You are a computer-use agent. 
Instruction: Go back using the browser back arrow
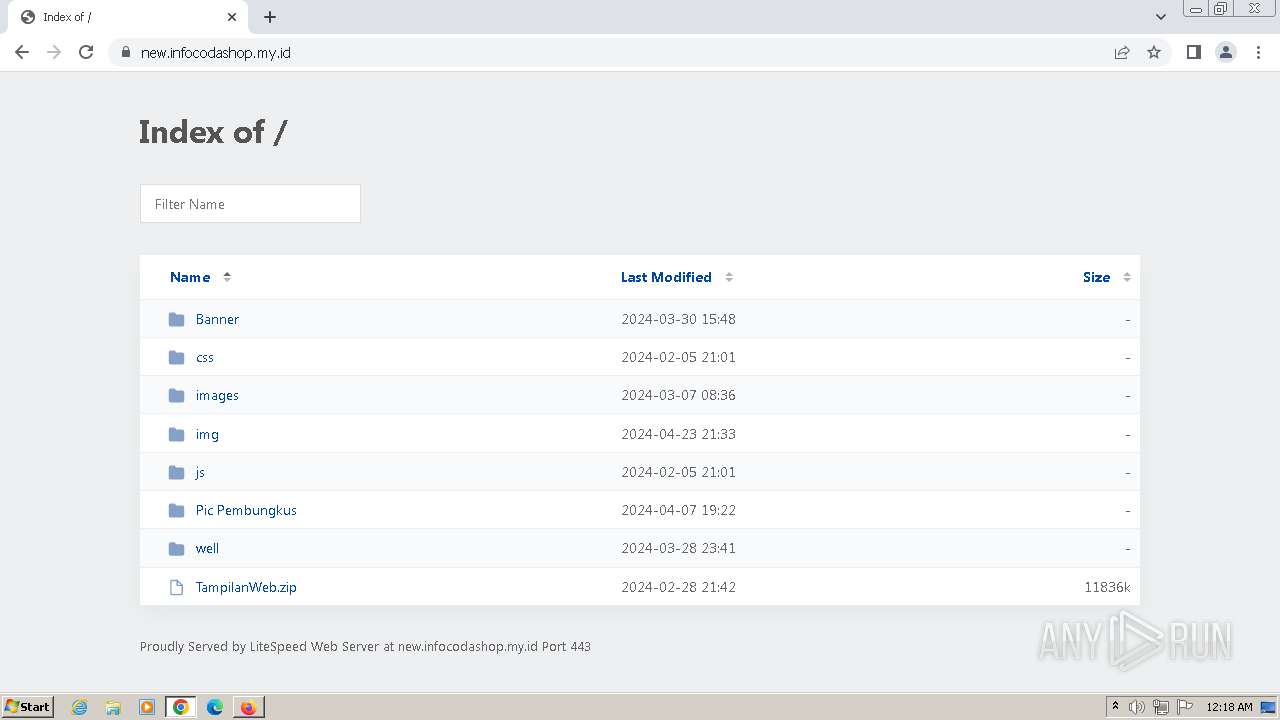[22, 52]
